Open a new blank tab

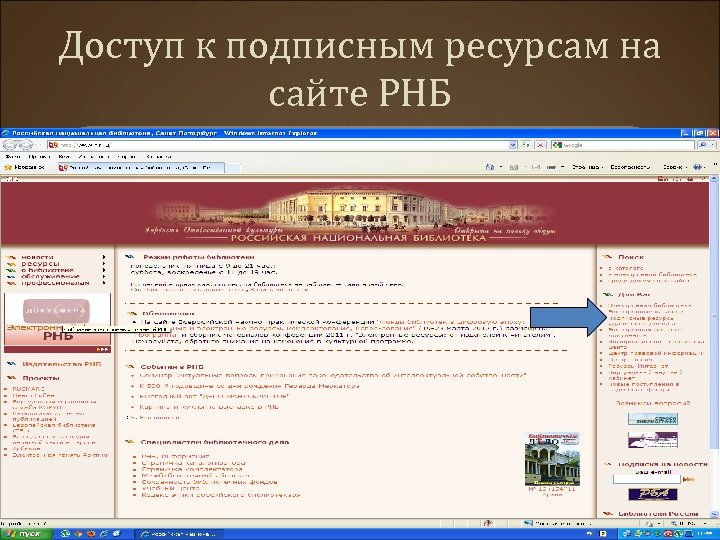pos(232,168)
